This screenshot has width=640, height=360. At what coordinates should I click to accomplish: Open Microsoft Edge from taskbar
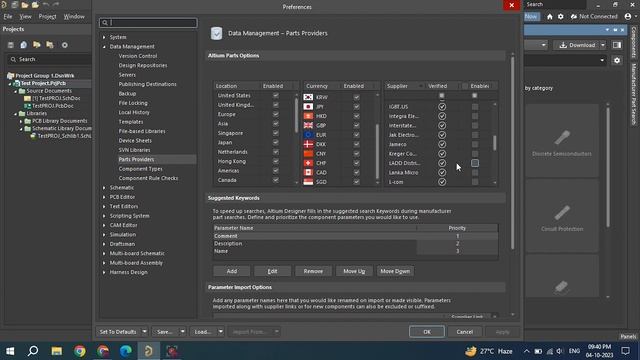126,351
